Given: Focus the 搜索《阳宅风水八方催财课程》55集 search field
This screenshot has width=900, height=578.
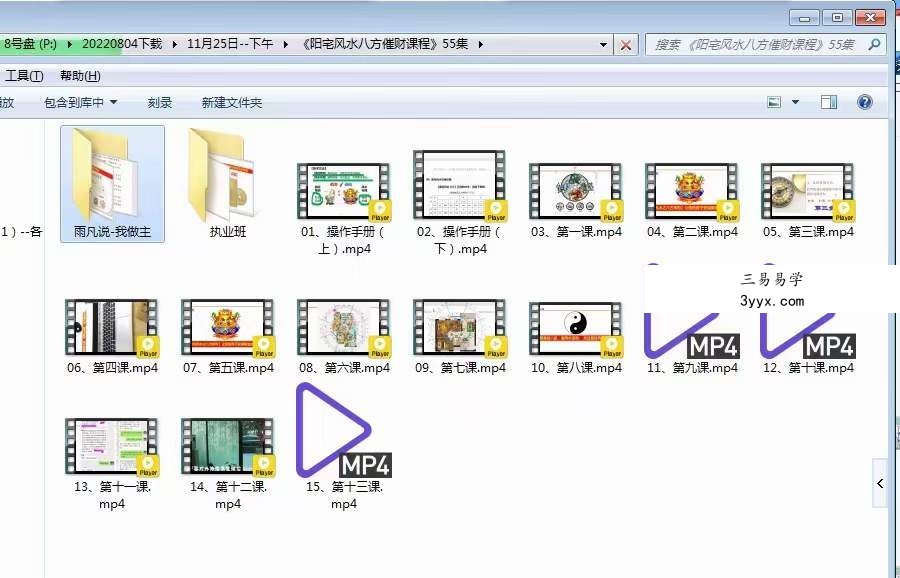Looking at the screenshot, I should (765, 44).
